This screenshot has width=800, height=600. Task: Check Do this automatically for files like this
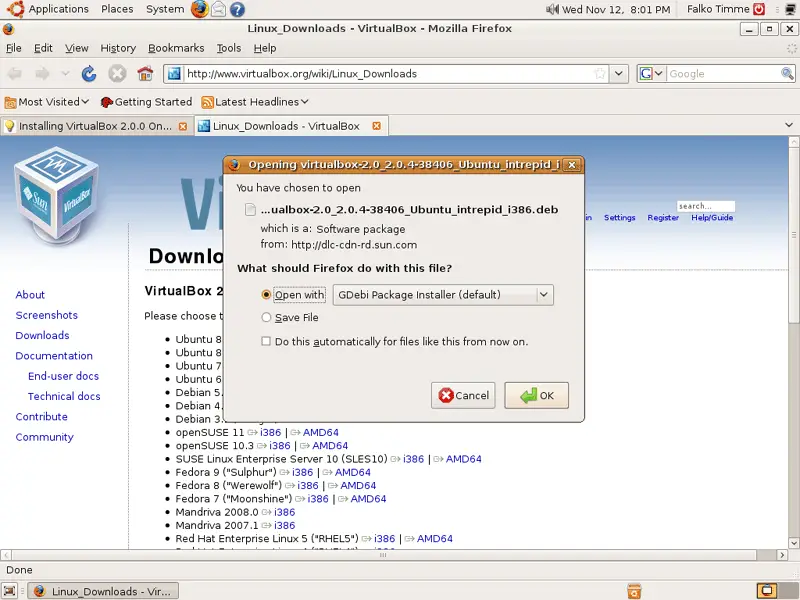[x=266, y=341]
